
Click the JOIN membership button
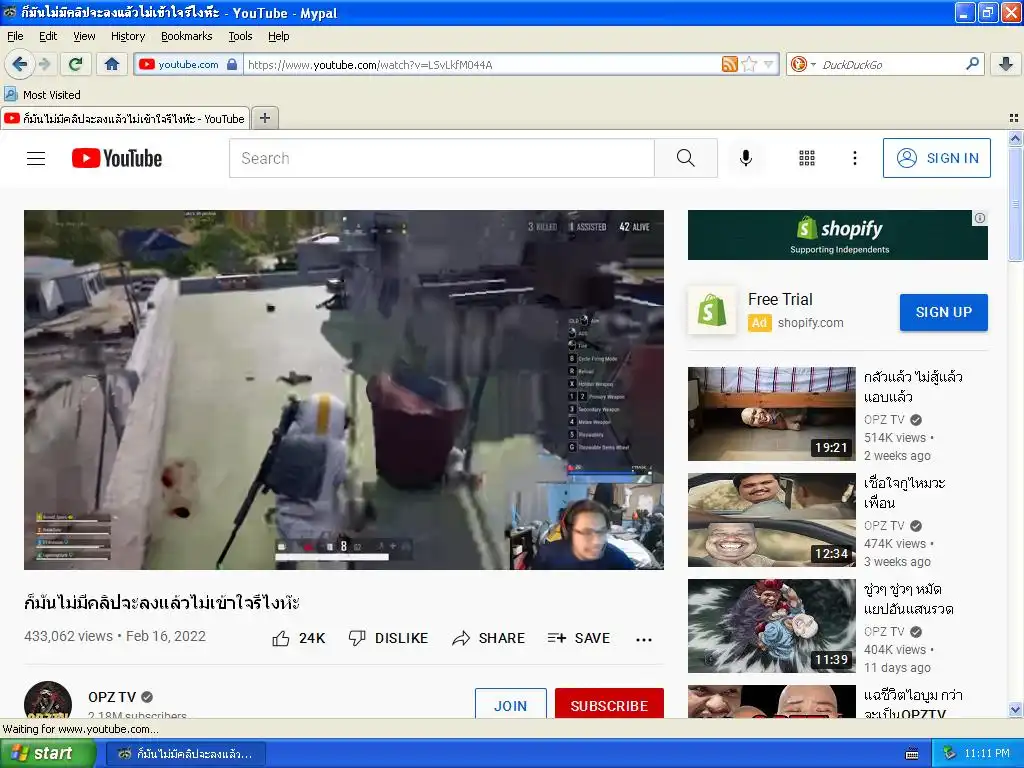[x=511, y=704]
